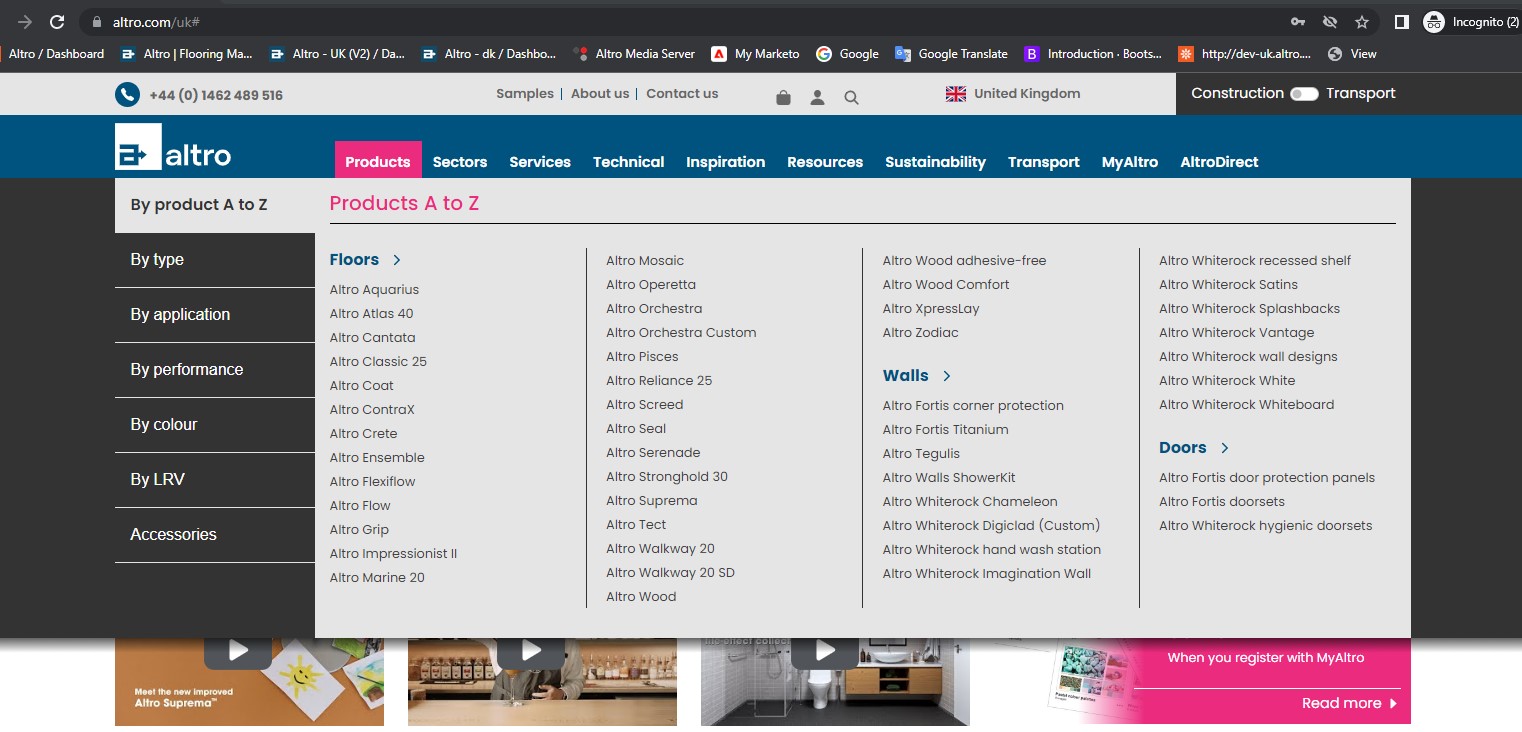
Task: Open the Sectors menu
Action: tap(459, 161)
